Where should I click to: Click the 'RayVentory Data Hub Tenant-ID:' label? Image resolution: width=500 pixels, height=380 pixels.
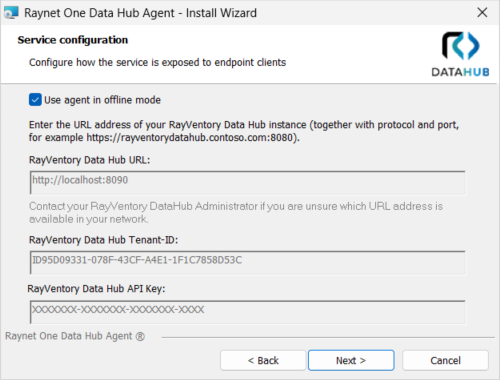coord(103,240)
